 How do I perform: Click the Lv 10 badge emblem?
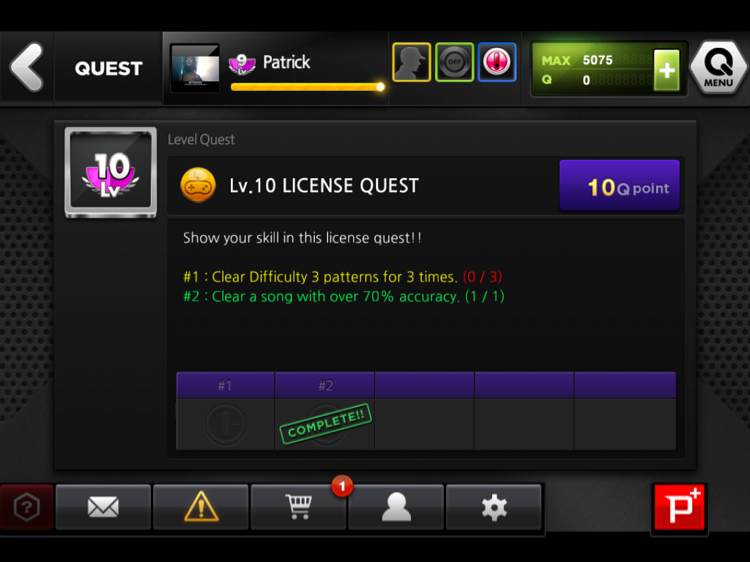pos(110,173)
